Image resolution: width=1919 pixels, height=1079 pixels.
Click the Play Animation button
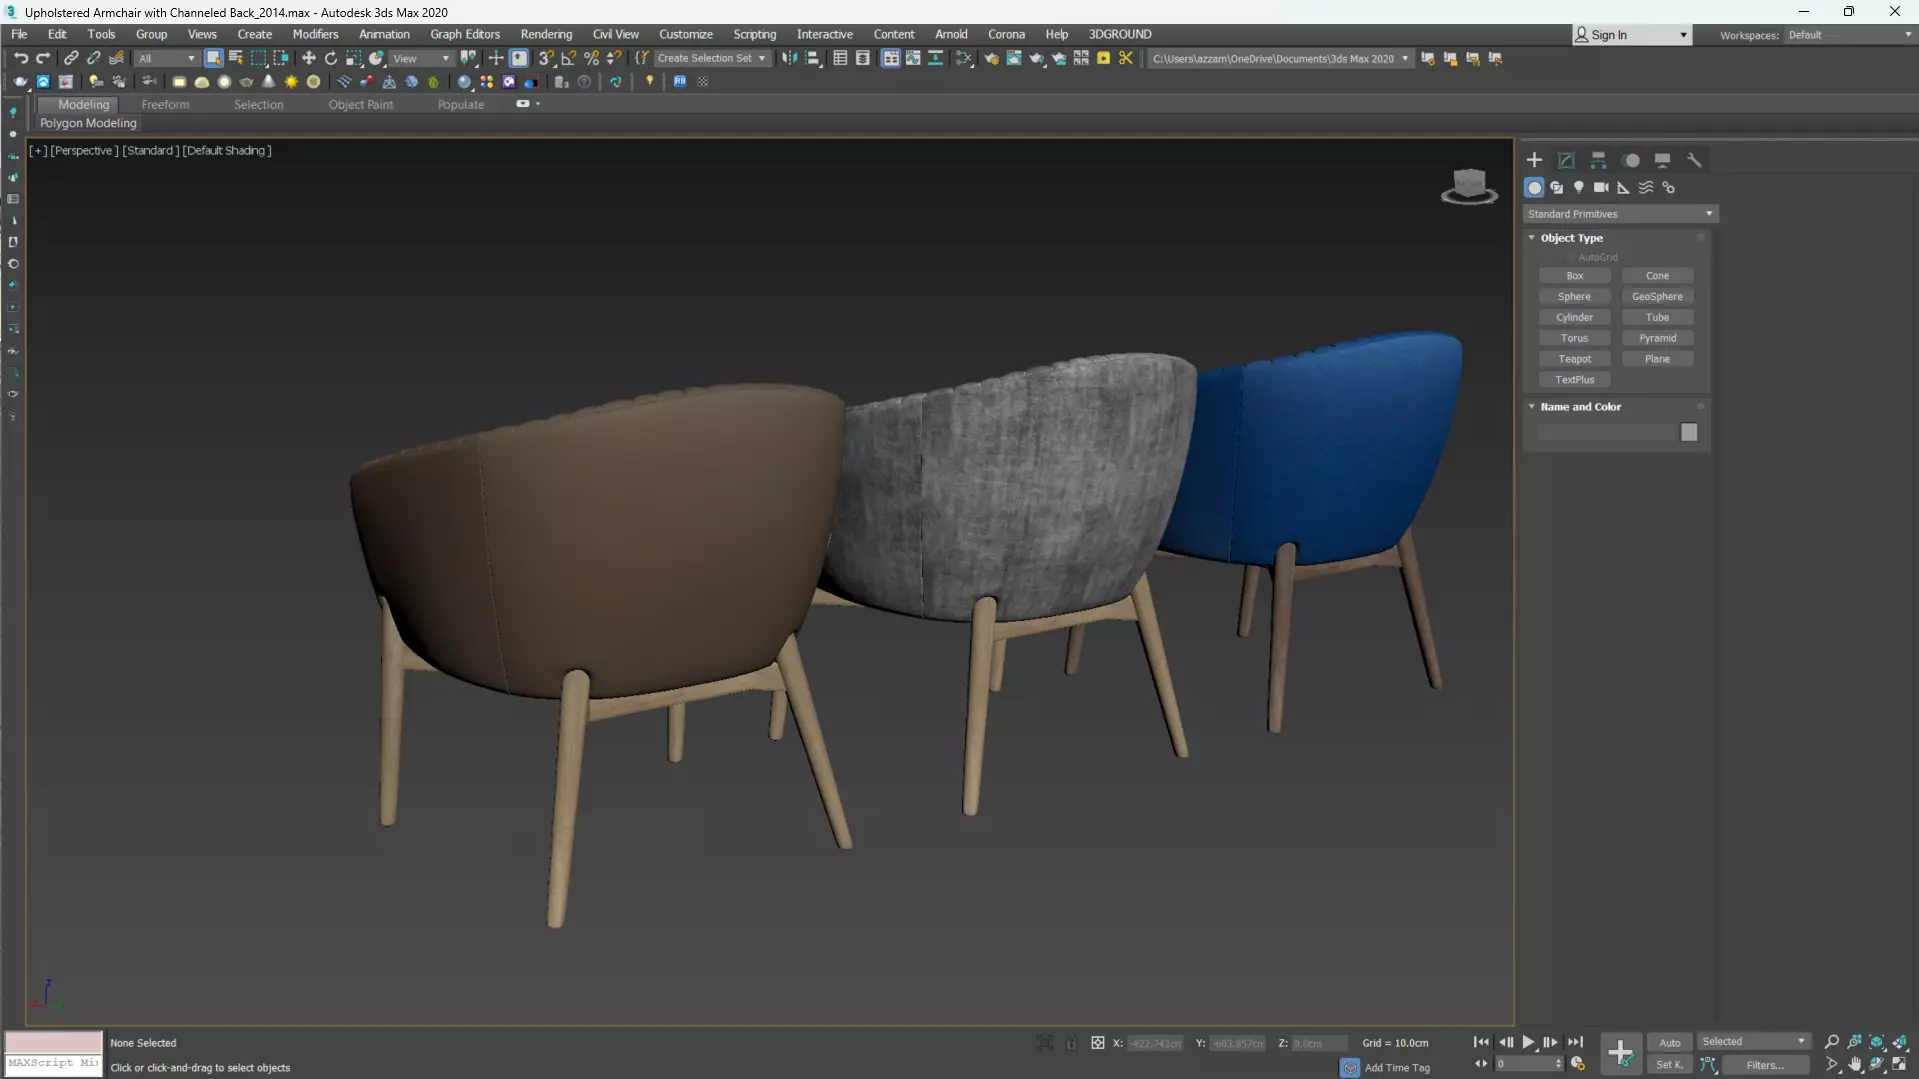[1528, 1042]
